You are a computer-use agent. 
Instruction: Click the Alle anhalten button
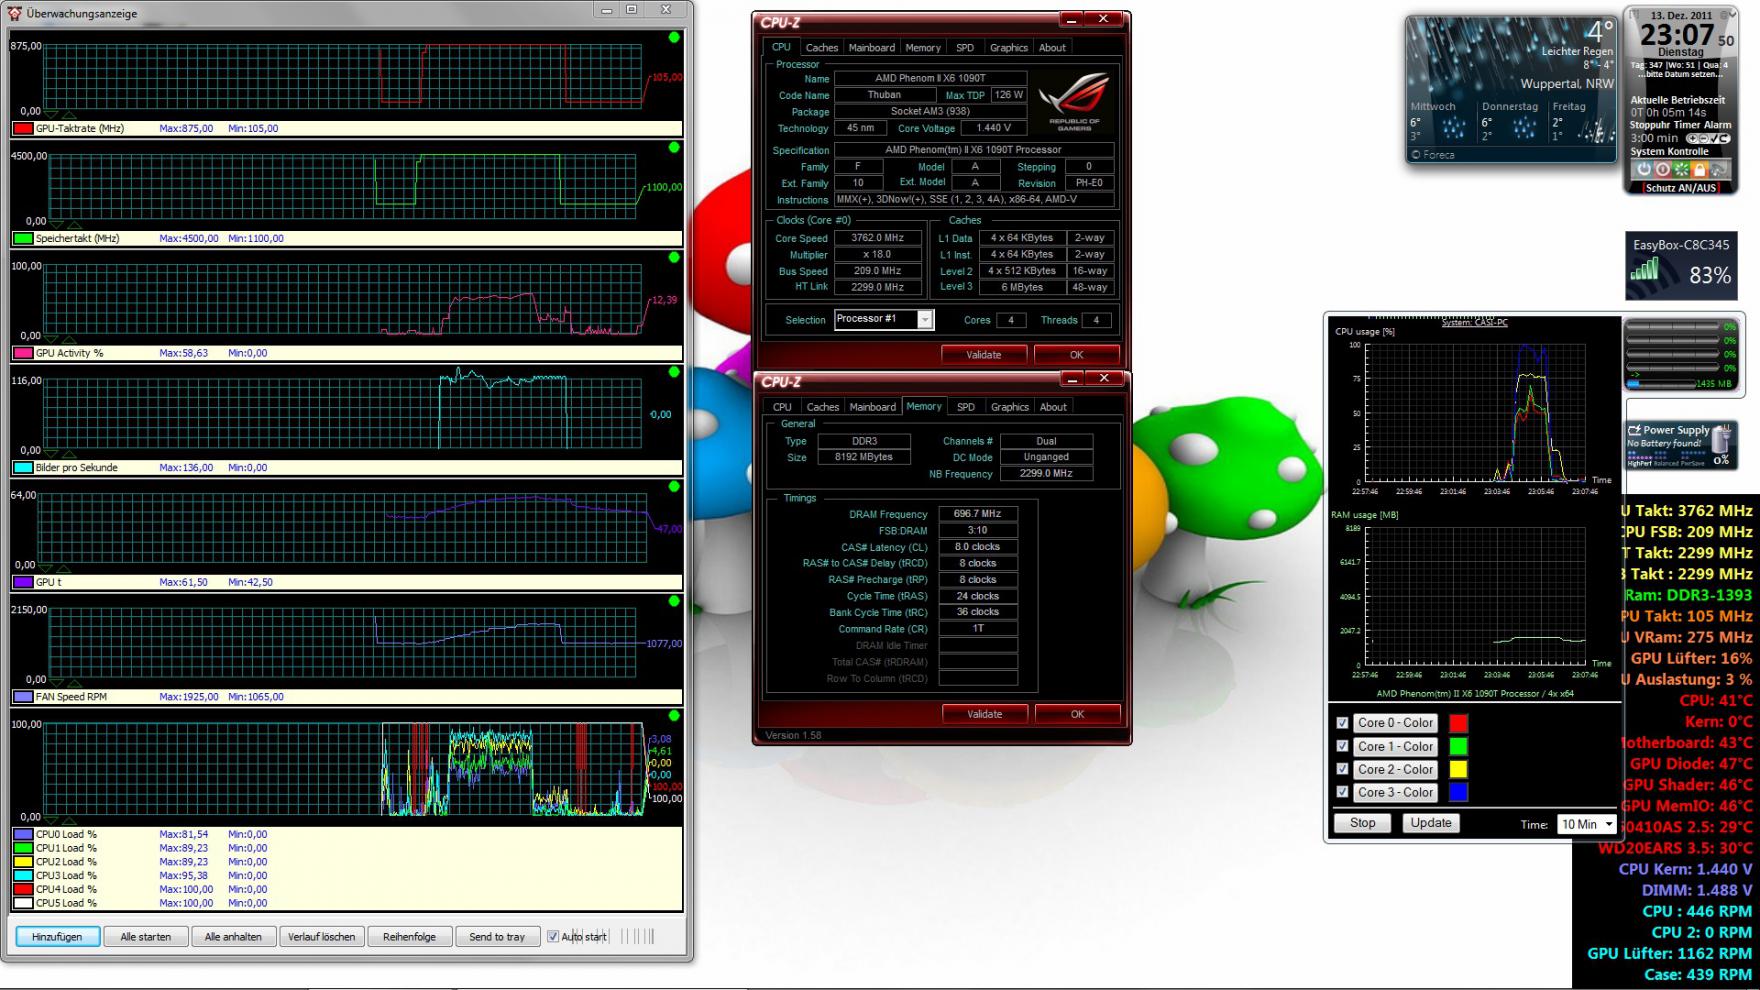[233, 937]
